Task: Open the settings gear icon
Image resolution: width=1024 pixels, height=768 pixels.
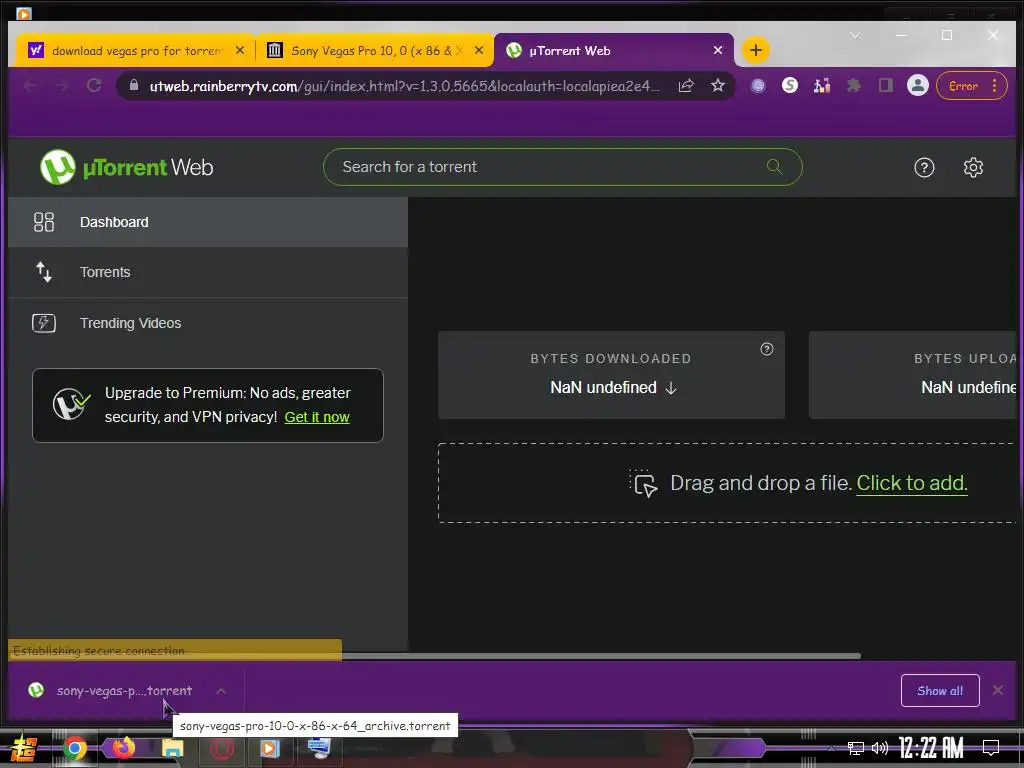Action: point(973,168)
